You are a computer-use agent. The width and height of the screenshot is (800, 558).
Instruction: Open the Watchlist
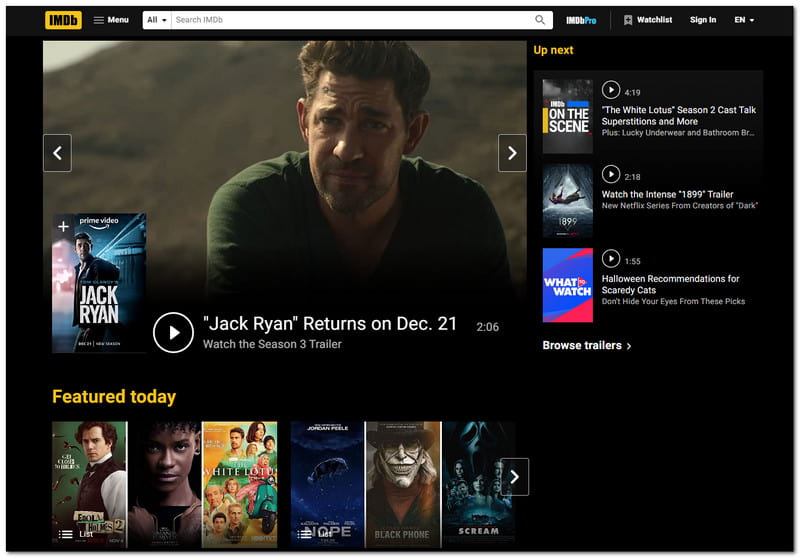click(x=648, y=20)
